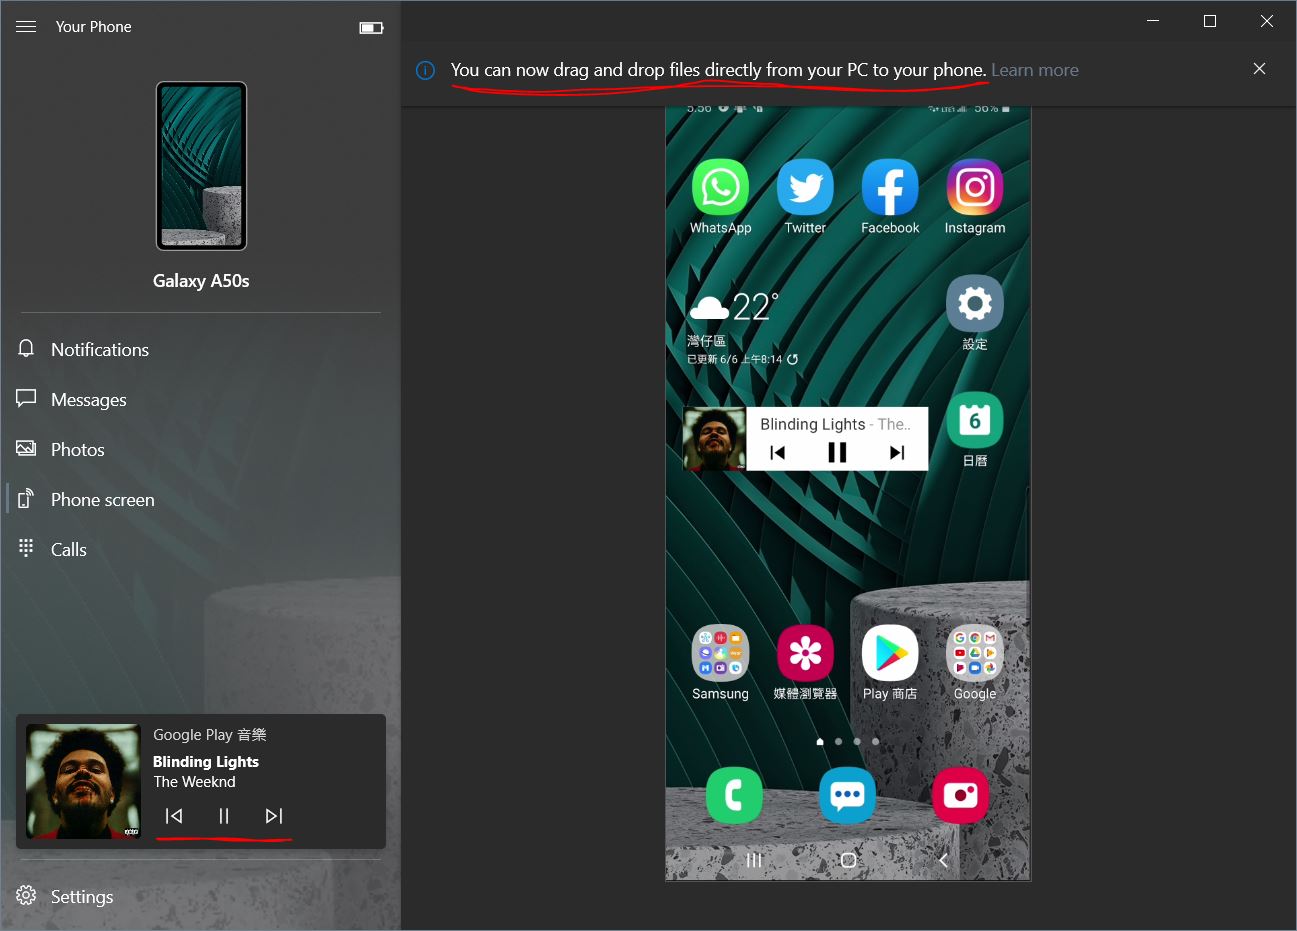Image resolution: width=1297 pixels, height=931 pixels.
Task: Refresh the weather widget update icon
Action: pos(792,359)
